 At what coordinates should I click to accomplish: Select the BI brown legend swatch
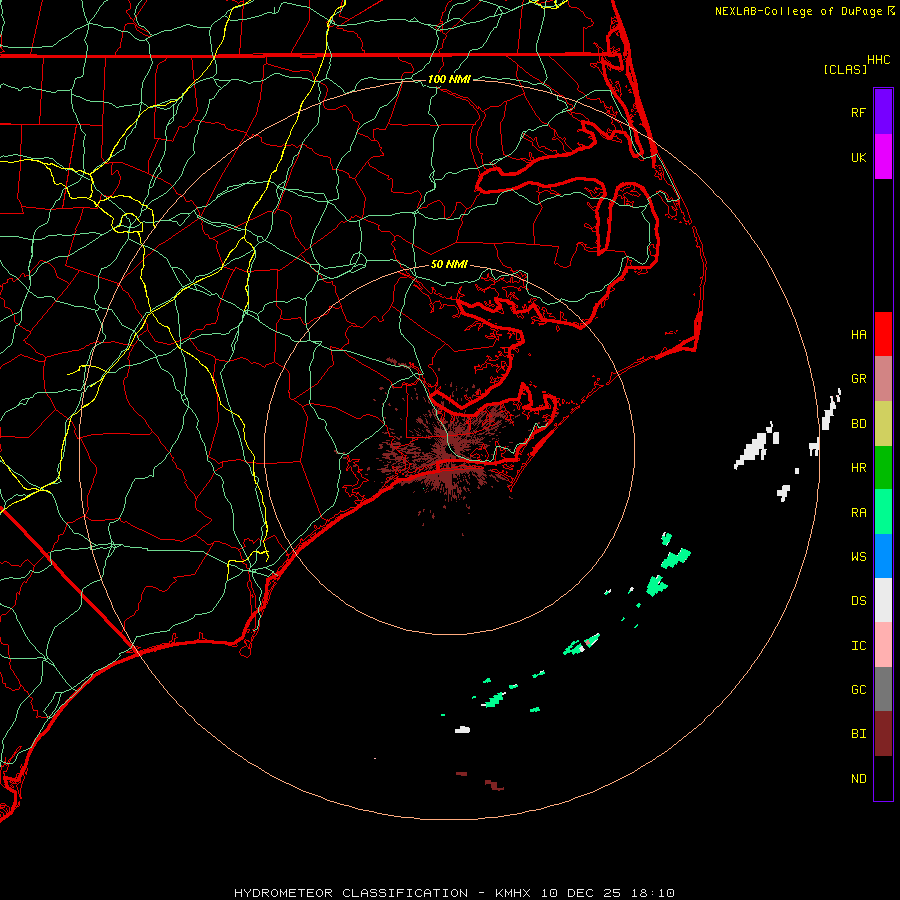coord(883,734)
